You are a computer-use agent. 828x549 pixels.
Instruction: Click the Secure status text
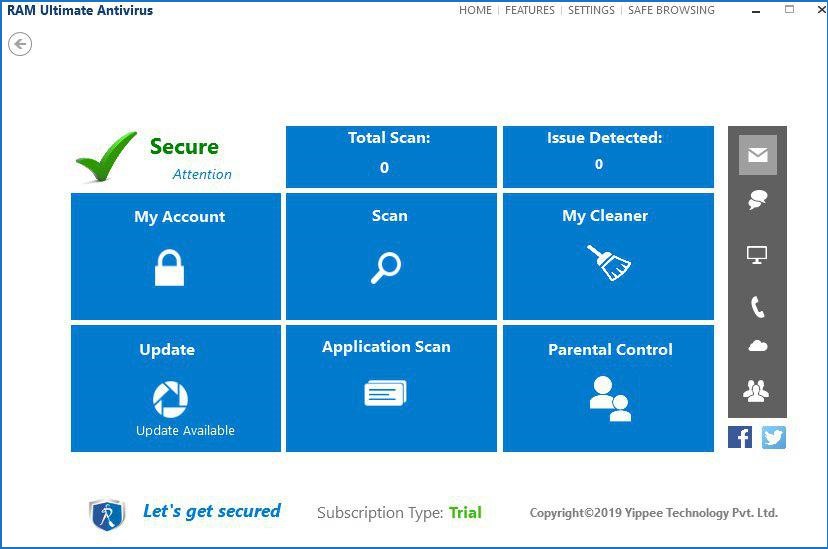click(184, 146)
